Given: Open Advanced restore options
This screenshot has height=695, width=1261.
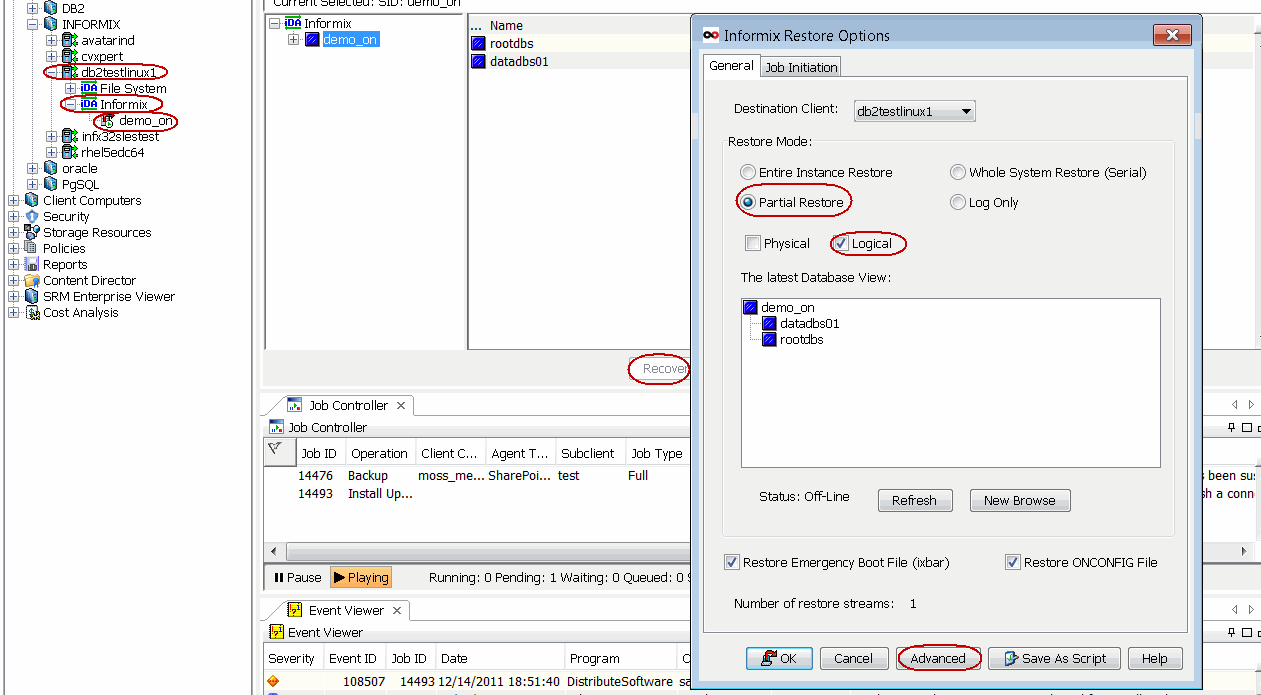Looking at the screenshot, I should tap(938, 658).
